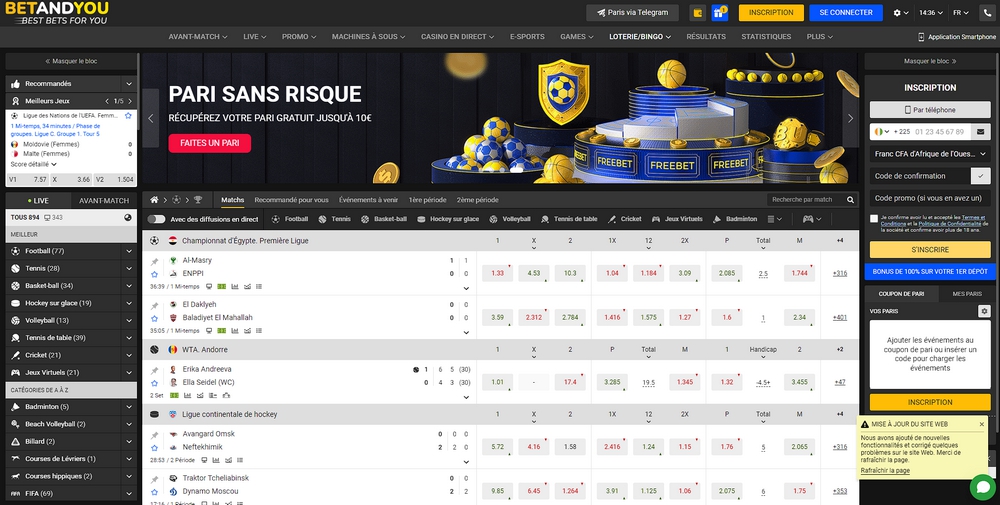Open bet slip settings gear icon
Image resolution: width=1000 pixels, height=505 pixels.
point(984,311)
